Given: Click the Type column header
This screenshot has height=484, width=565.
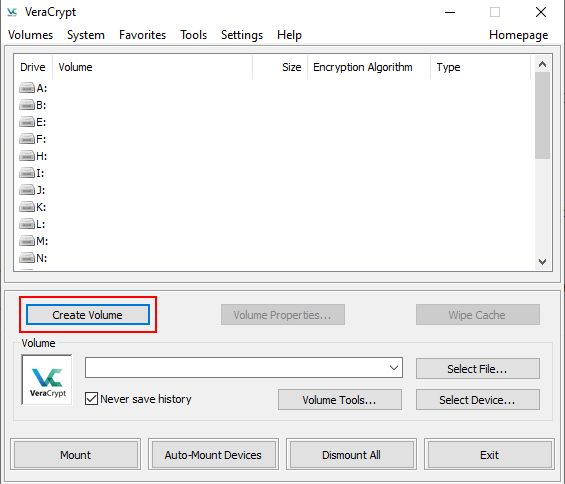Looking at the screenshot, I should point(481,67).
